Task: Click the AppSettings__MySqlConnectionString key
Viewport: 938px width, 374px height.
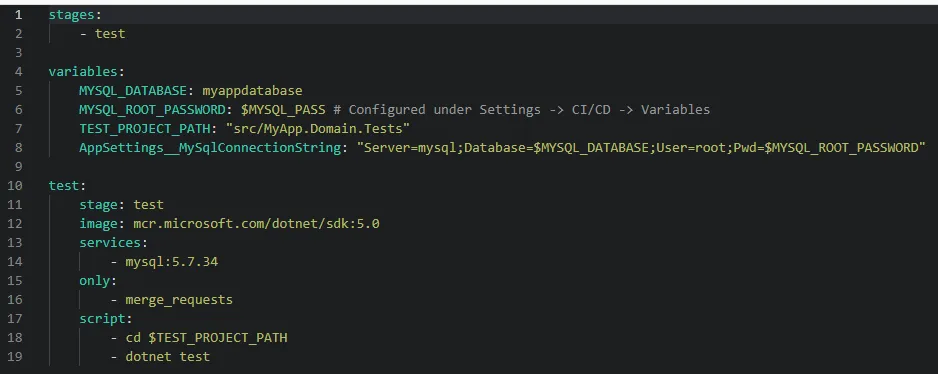Action: 210,148
